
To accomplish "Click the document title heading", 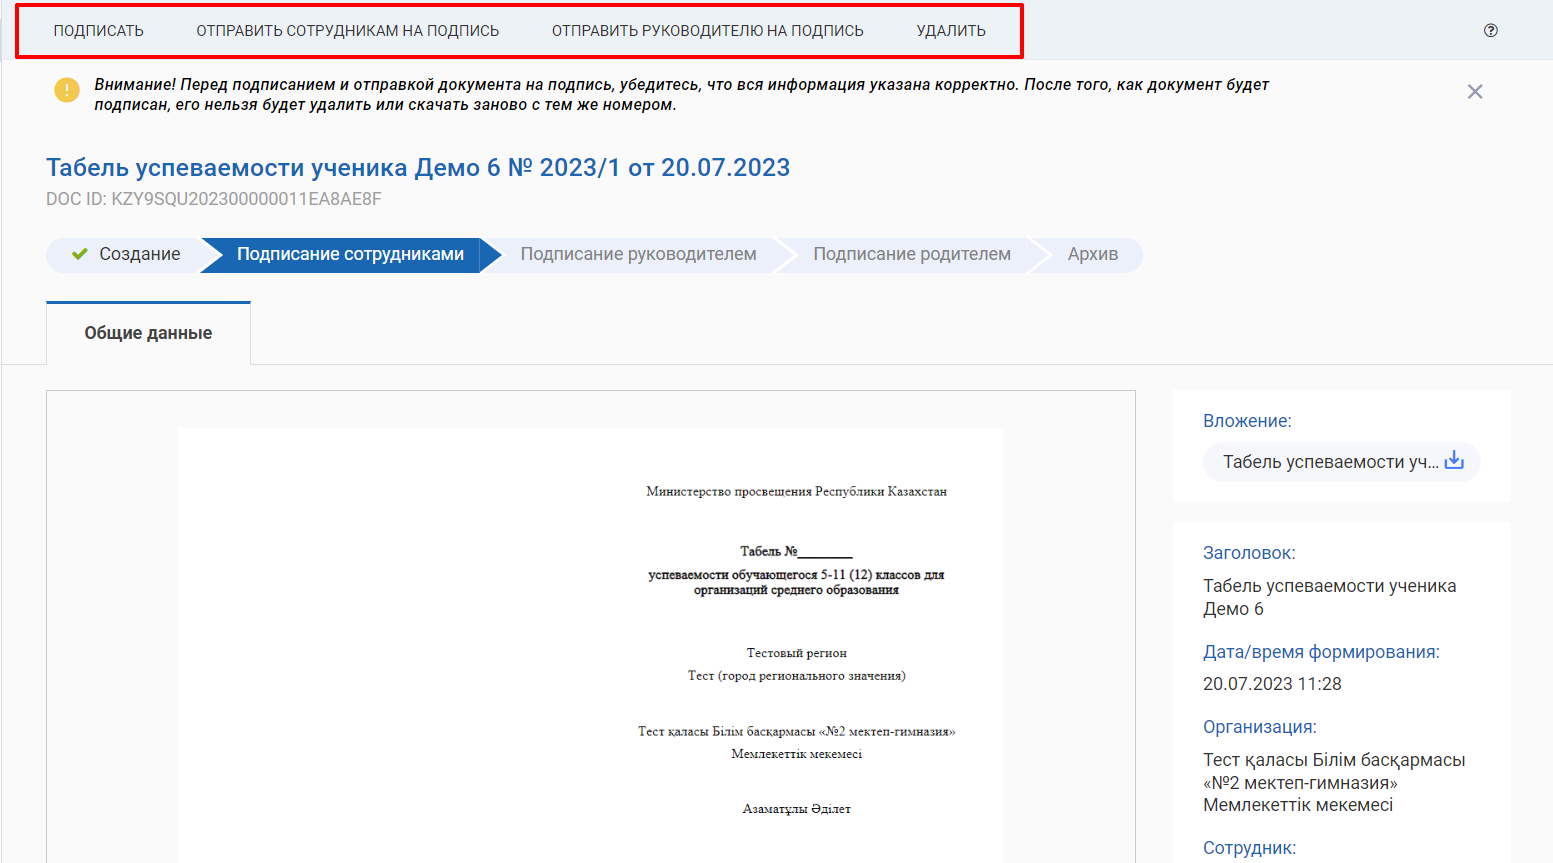I will pyautogui.click(x=418, y=167).
